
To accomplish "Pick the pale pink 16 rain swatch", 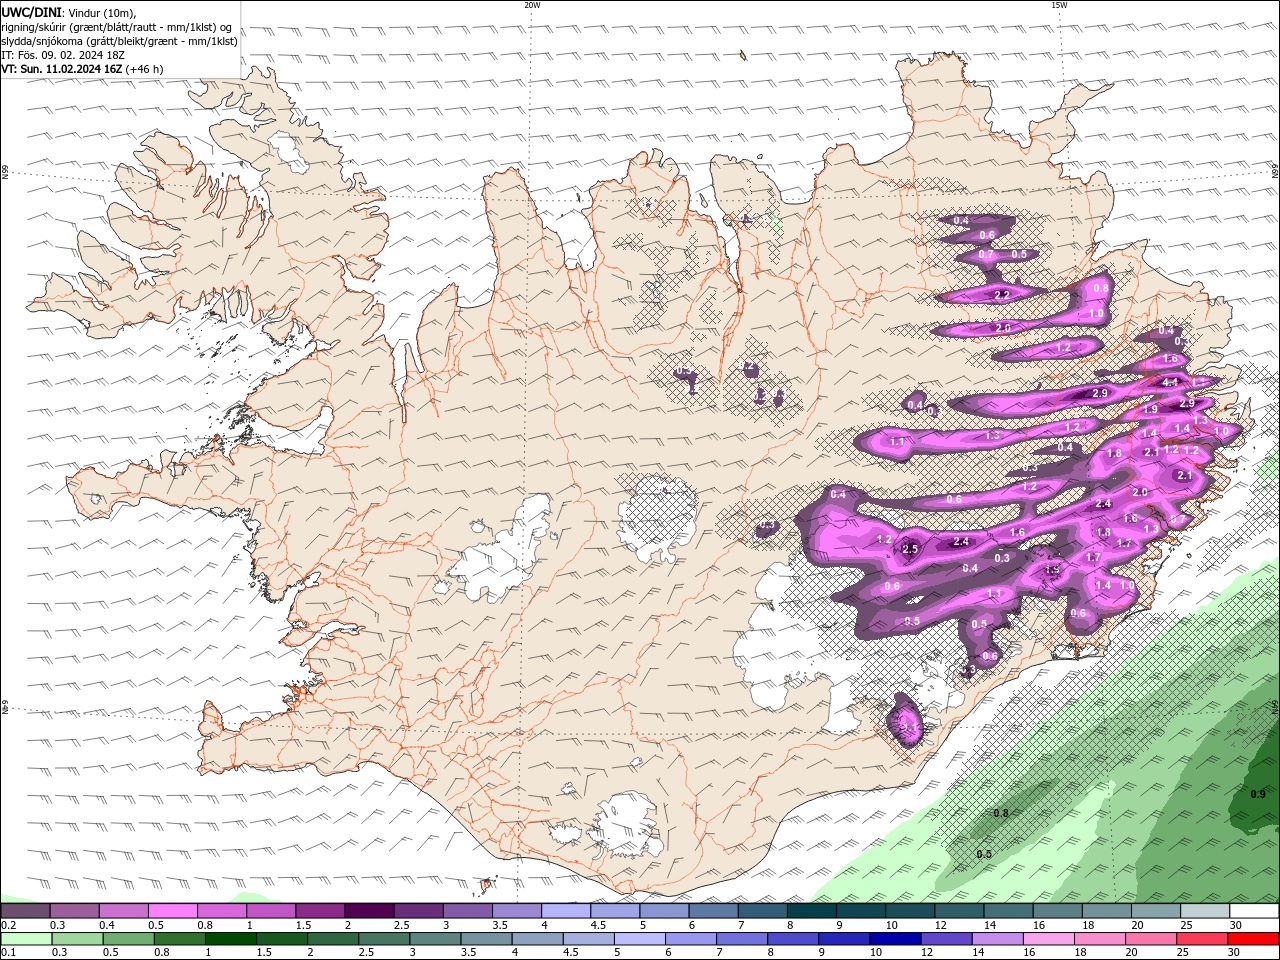I will (1047, 939).
